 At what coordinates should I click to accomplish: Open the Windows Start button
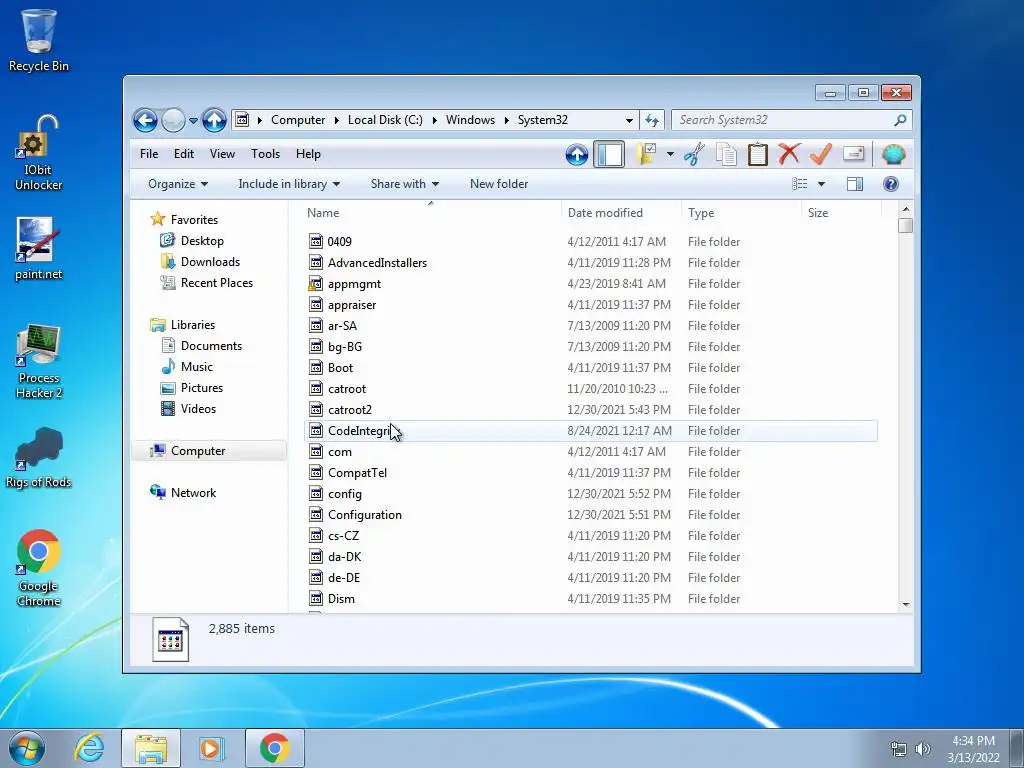click(27, 748)
